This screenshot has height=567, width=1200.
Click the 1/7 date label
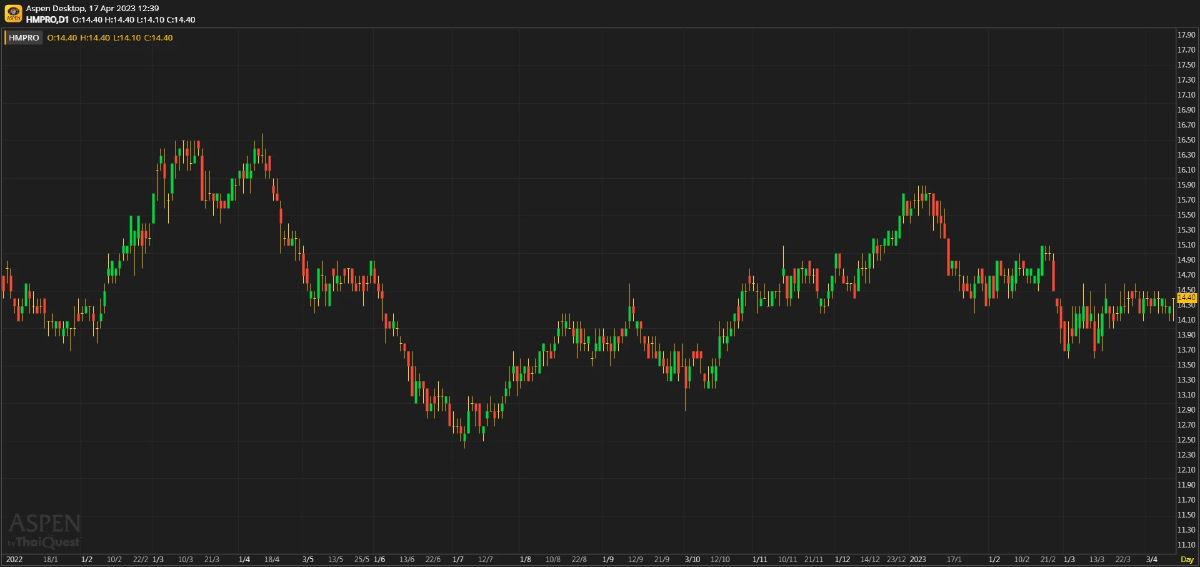click(458, 559)
